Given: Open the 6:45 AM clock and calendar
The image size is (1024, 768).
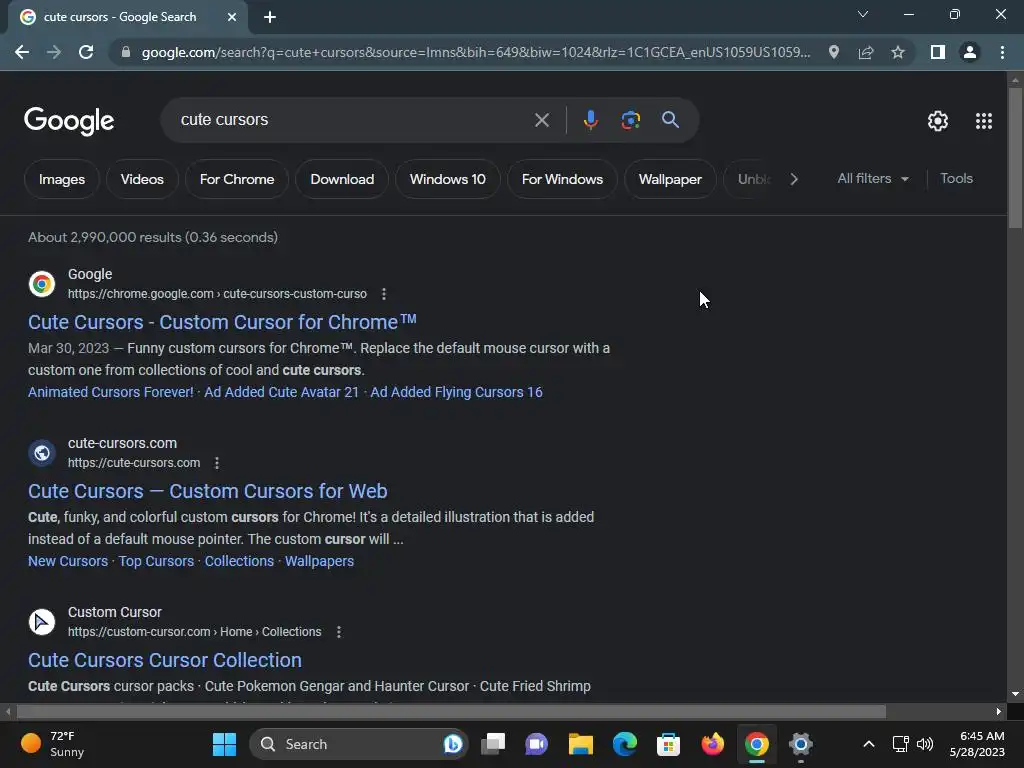Looking at the screenshot, I should click(977, 744).
